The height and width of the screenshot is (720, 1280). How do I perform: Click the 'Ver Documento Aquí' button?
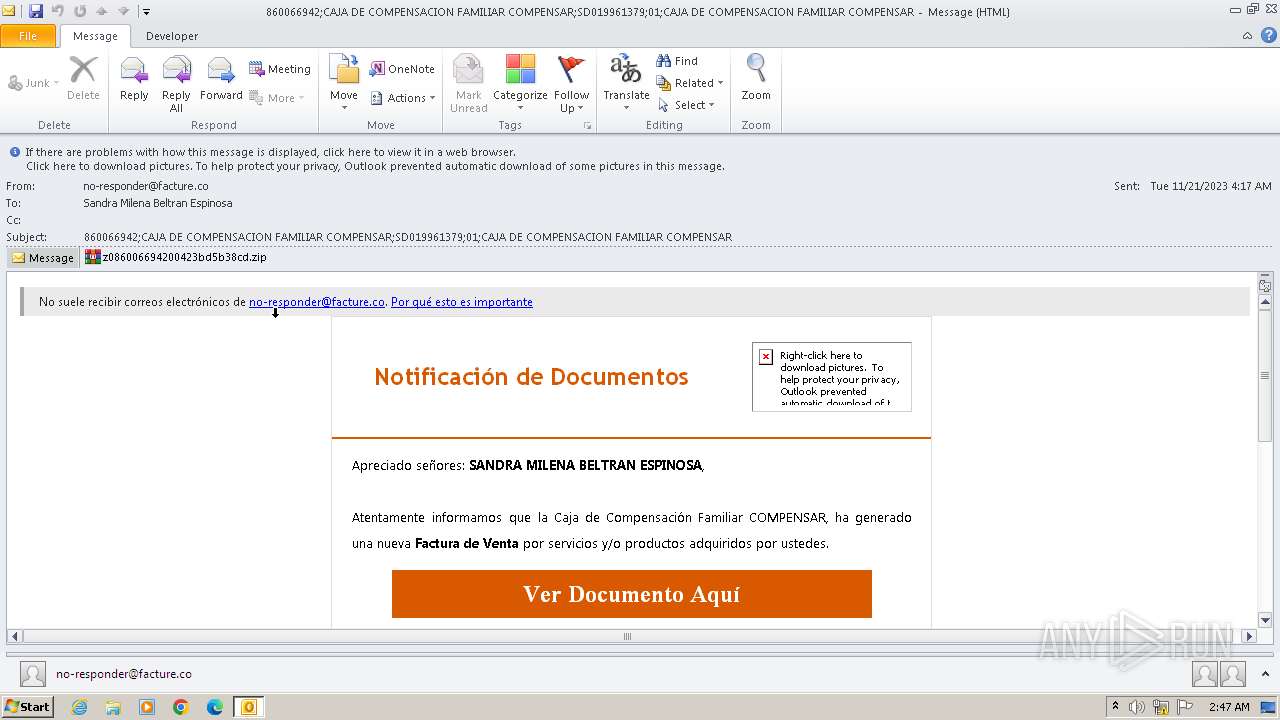click(x=632, y=594)
